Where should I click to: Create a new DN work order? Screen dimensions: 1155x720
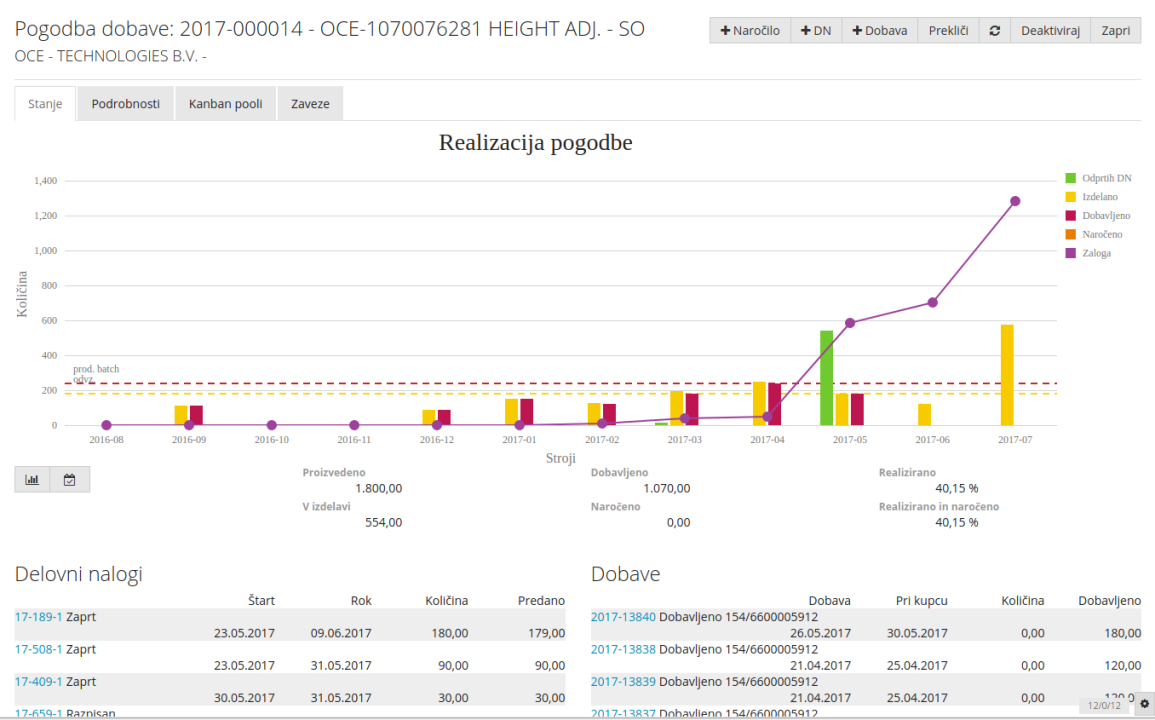click(816, 31)
